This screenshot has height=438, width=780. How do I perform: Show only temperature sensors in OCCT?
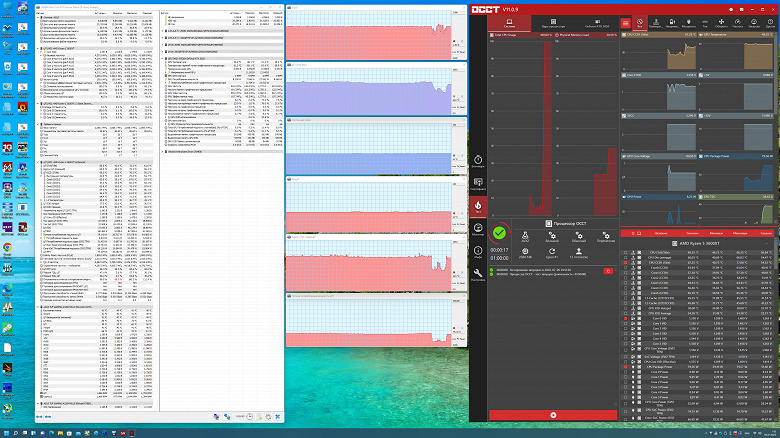656,23
